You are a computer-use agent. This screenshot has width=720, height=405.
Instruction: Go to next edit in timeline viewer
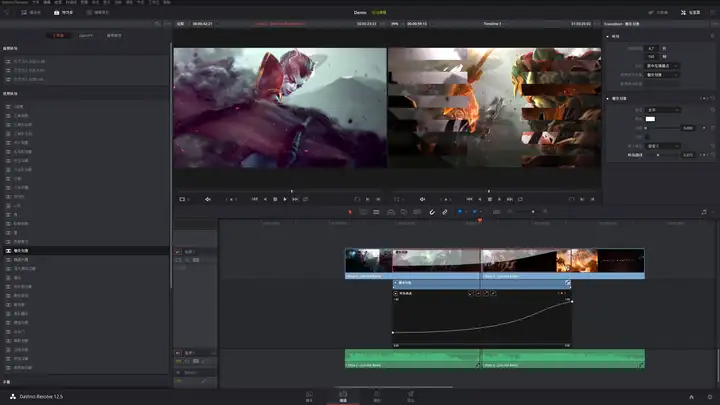click(x=510, y=199)
